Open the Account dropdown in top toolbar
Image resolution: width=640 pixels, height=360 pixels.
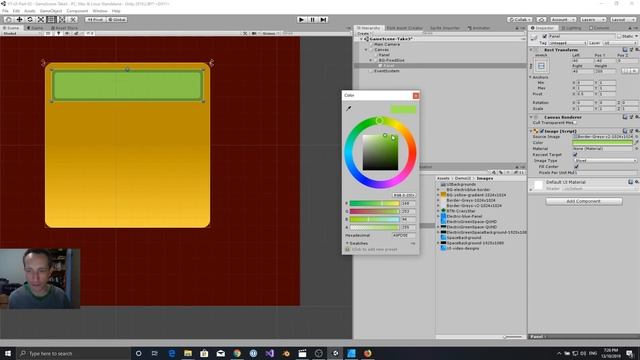[563, 20]
